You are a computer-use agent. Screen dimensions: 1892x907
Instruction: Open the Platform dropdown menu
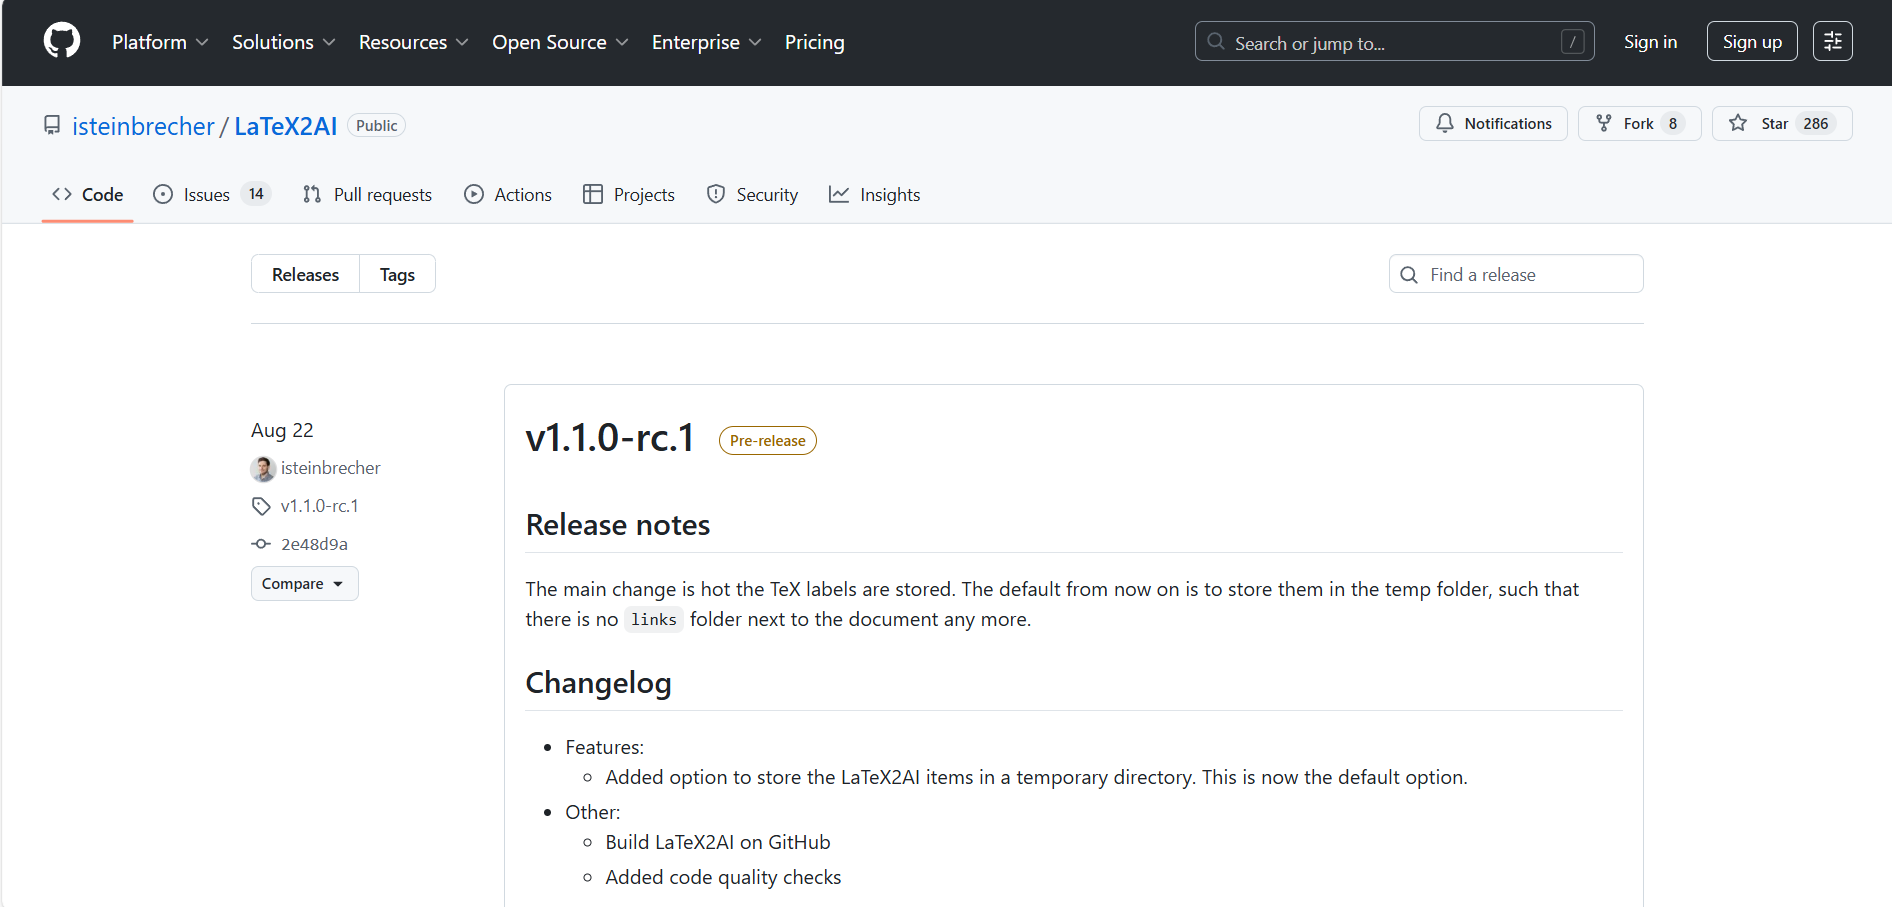160,42
